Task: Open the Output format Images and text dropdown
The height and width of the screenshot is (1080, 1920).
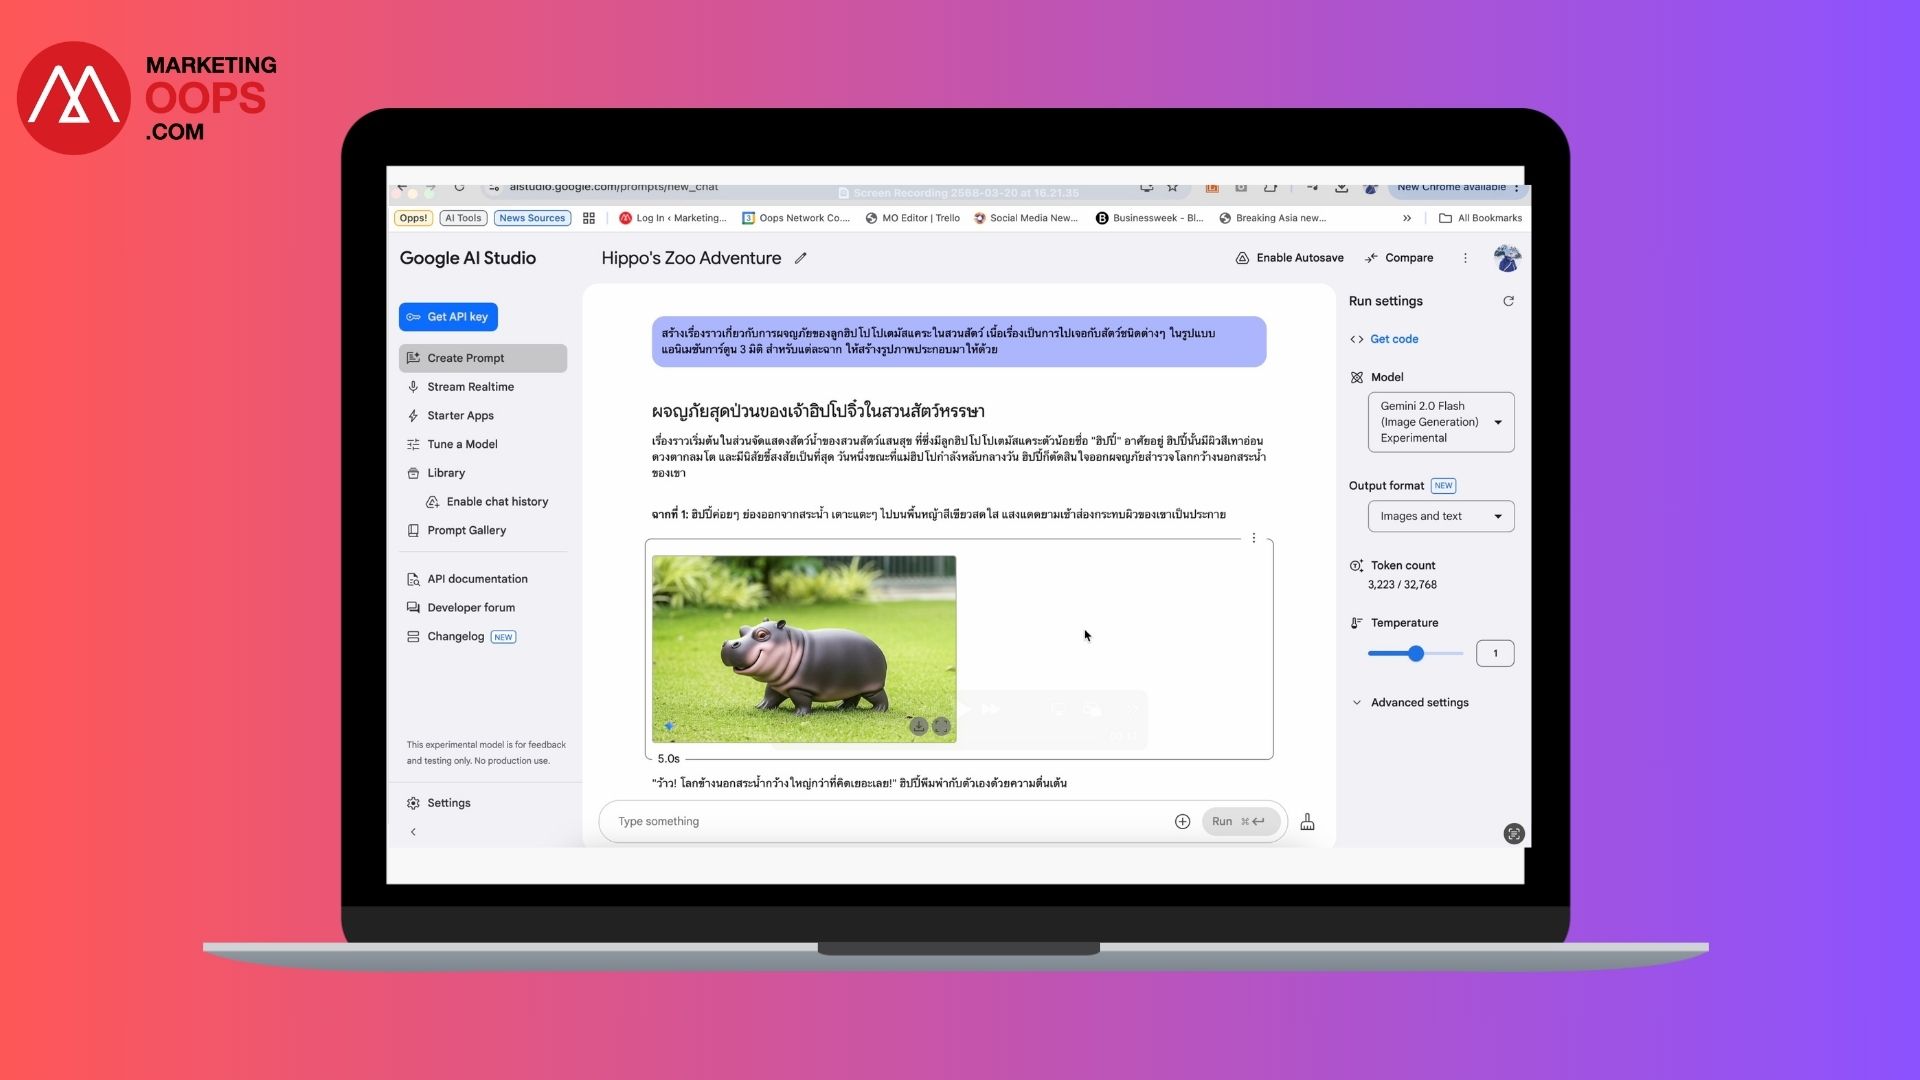Action: [x=1440, y=516]
